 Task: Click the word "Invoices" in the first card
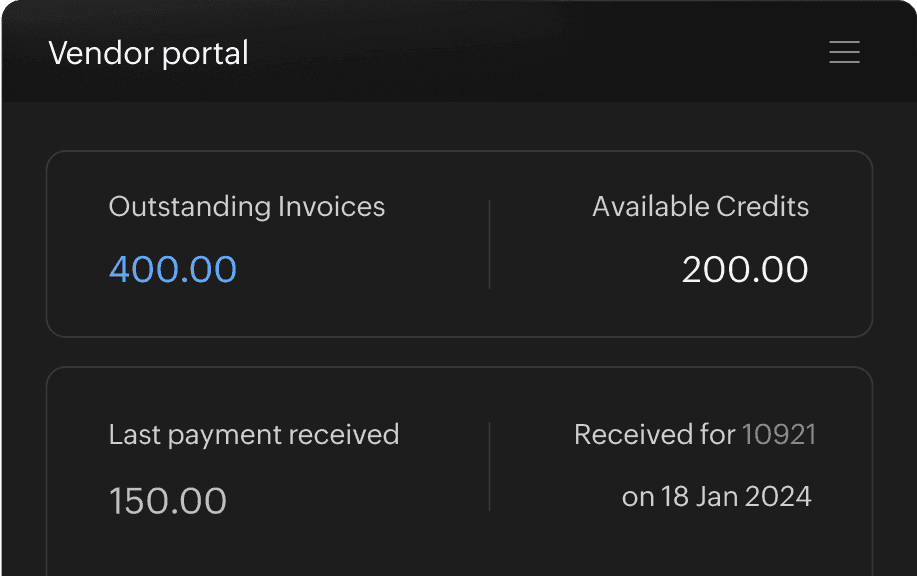(x=332, y=207)
